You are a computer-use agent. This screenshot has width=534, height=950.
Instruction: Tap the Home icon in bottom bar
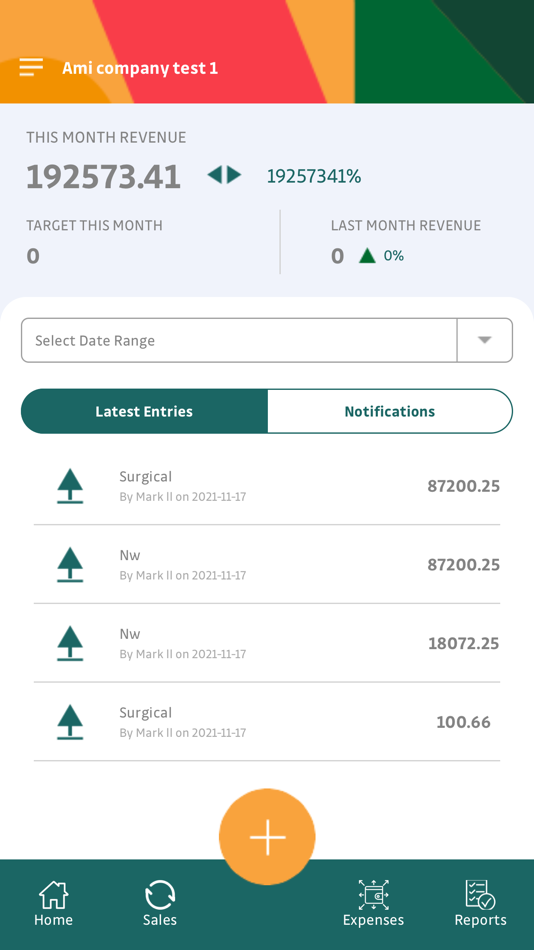(x=53, y=894)
